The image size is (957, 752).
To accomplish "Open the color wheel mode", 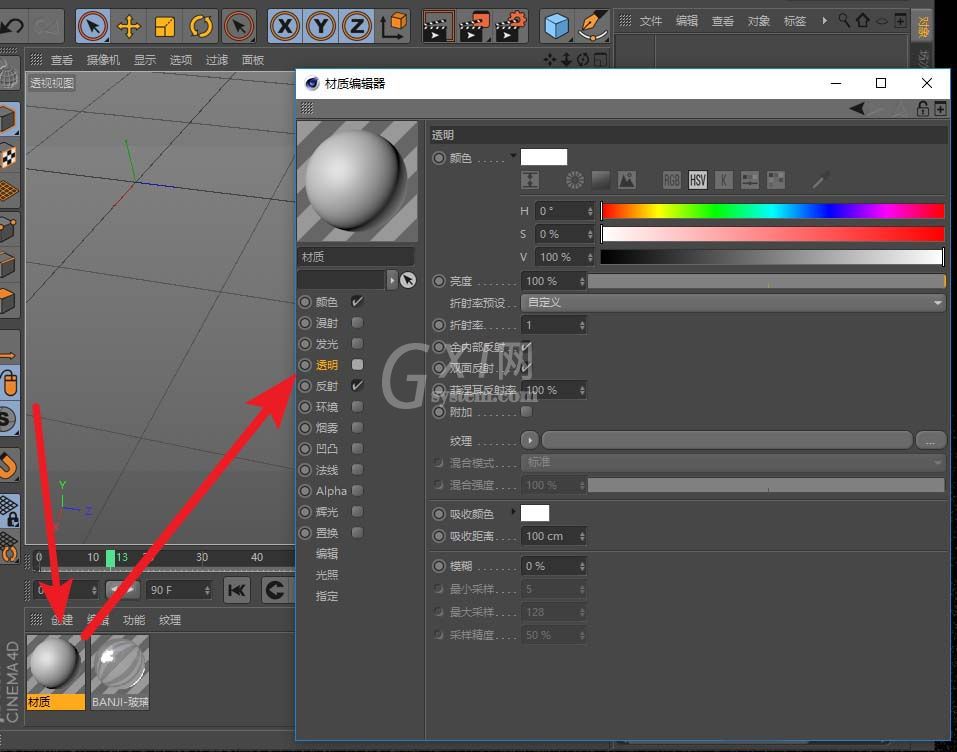I will [x=574, y=180].
